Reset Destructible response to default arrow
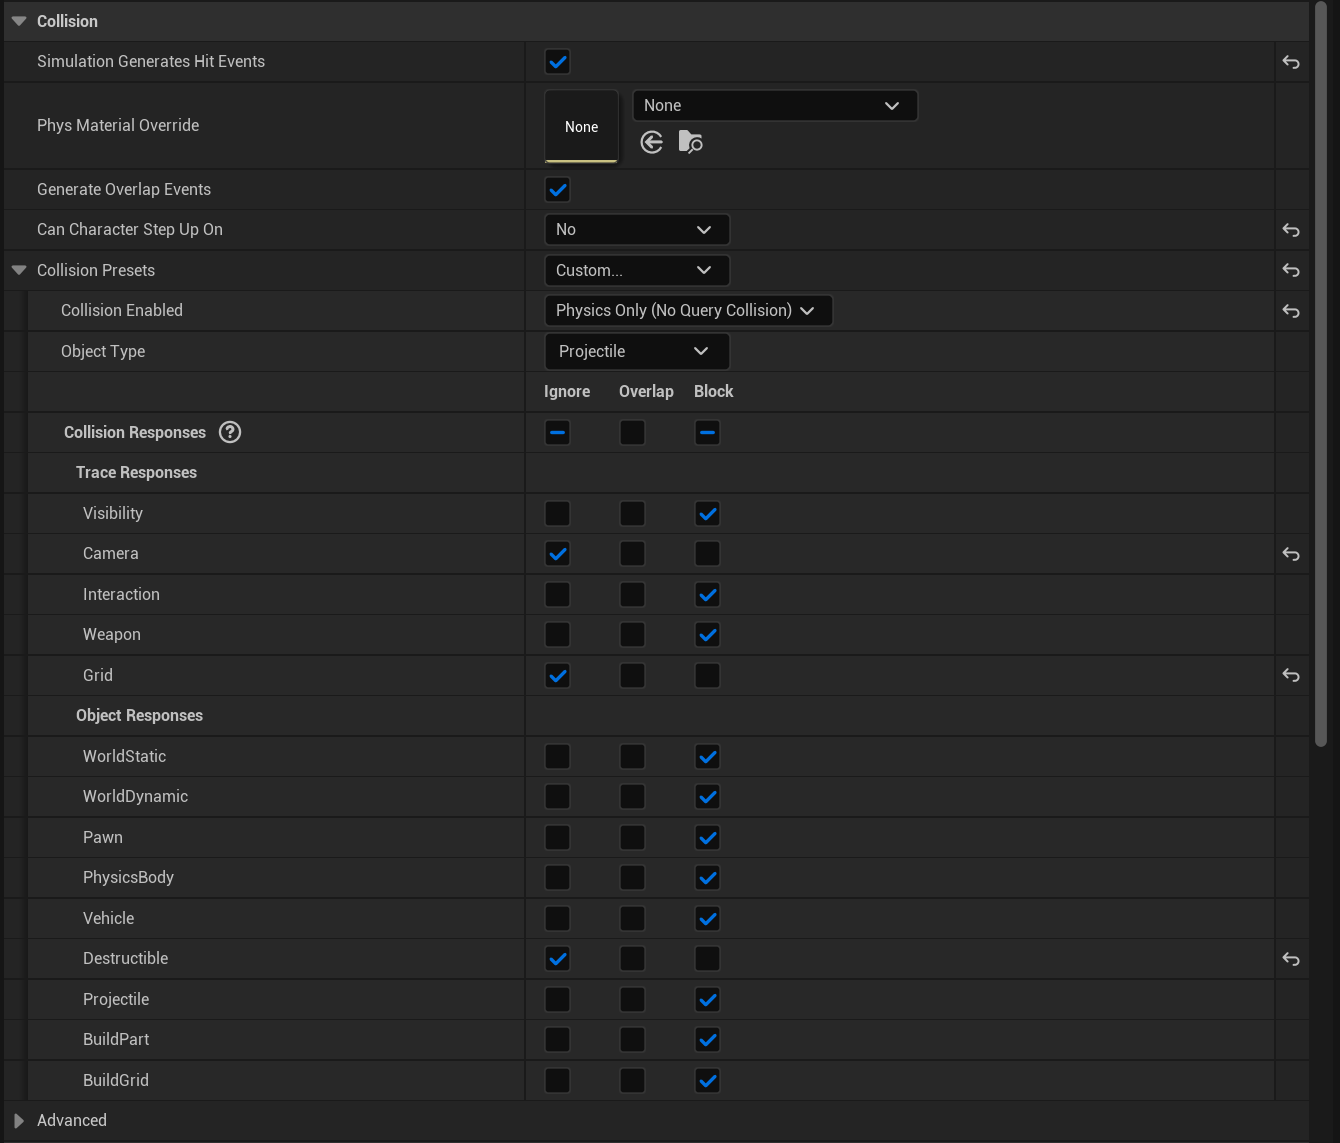Image resolution: width=1340 pixels, height=1143 pixels. tap(1291, 959)
